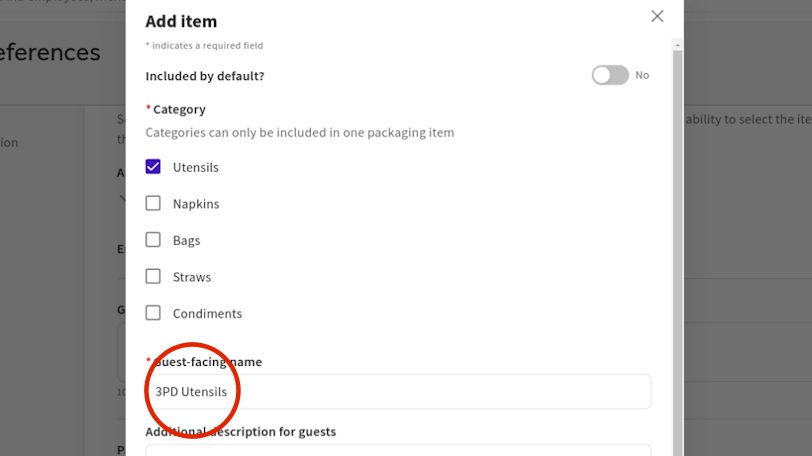This screenshot has width=812, height=456.
Task: Click the 'No' text beside the toggle
Action: [x=642, y=75]
